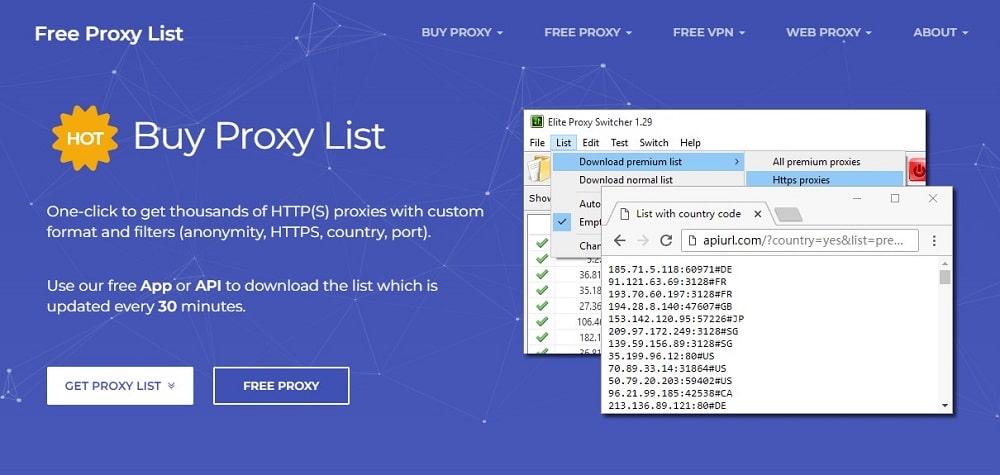Click the green check beside 27.36
Viewport: 1000px width, 475px height.
point(542,305)
